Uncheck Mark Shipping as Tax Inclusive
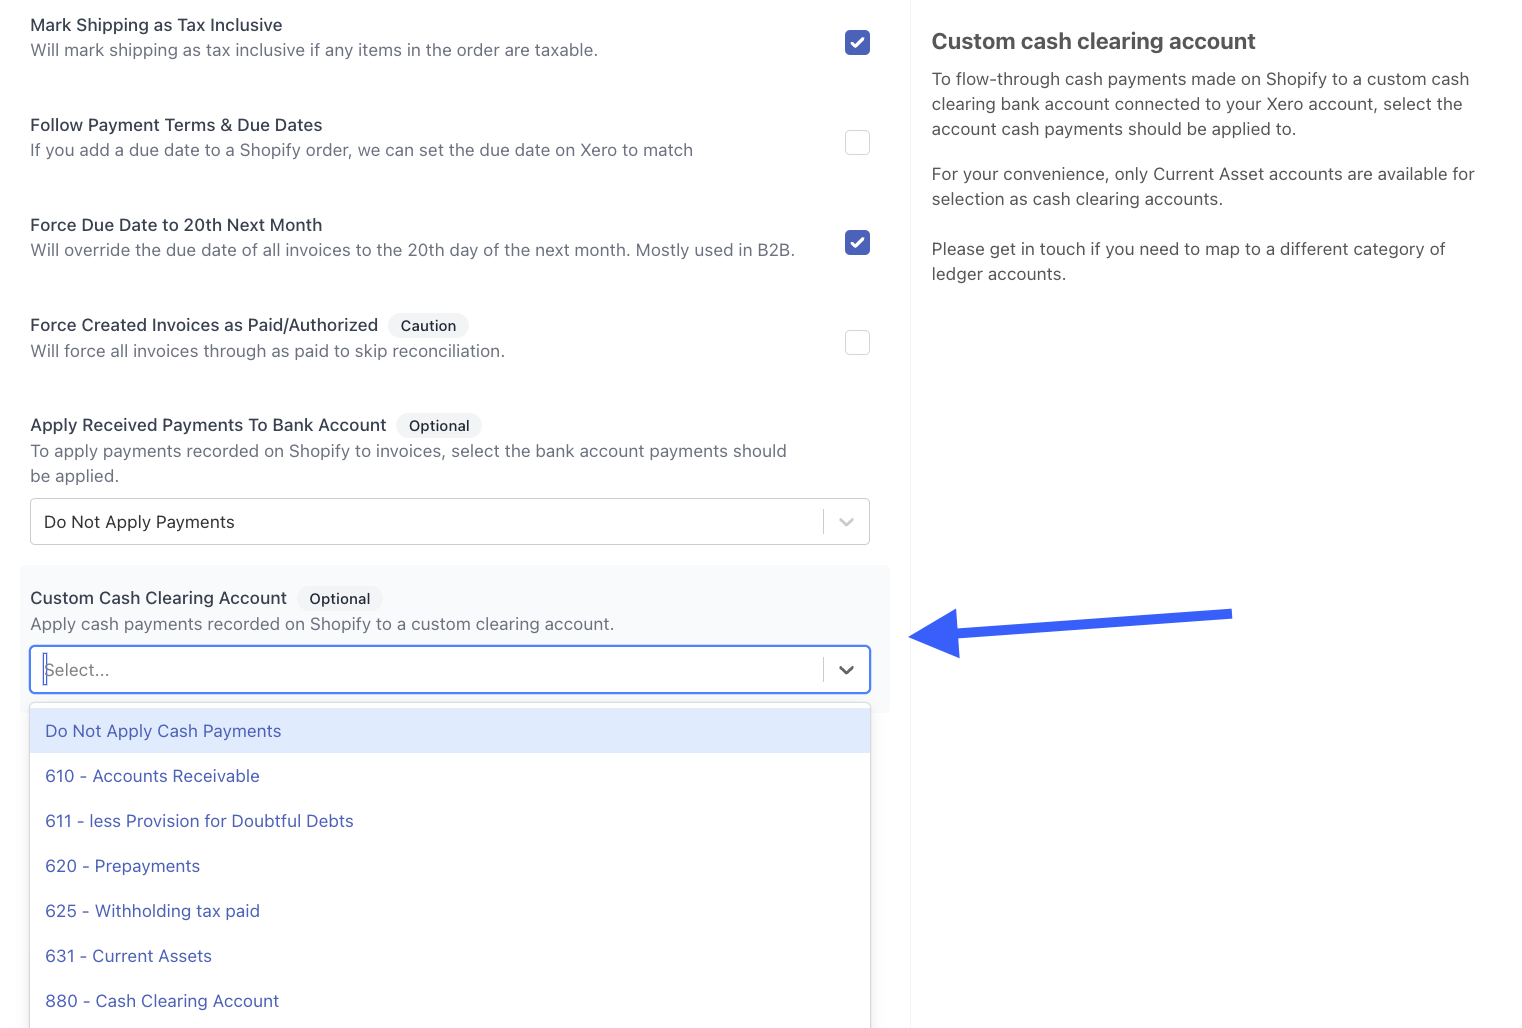This screenshot has width=1522, height=1028. (857, 43)
